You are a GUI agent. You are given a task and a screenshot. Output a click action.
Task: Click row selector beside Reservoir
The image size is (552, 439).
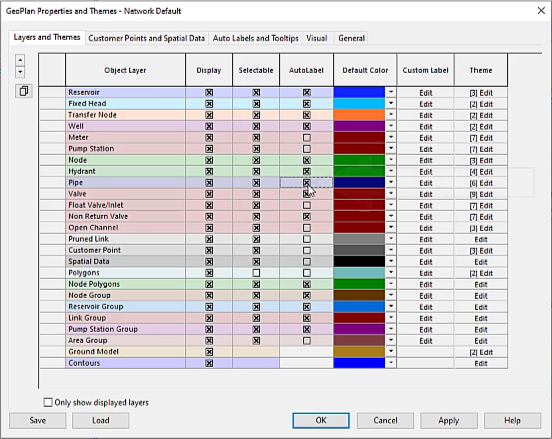click(x=52, y=93)
